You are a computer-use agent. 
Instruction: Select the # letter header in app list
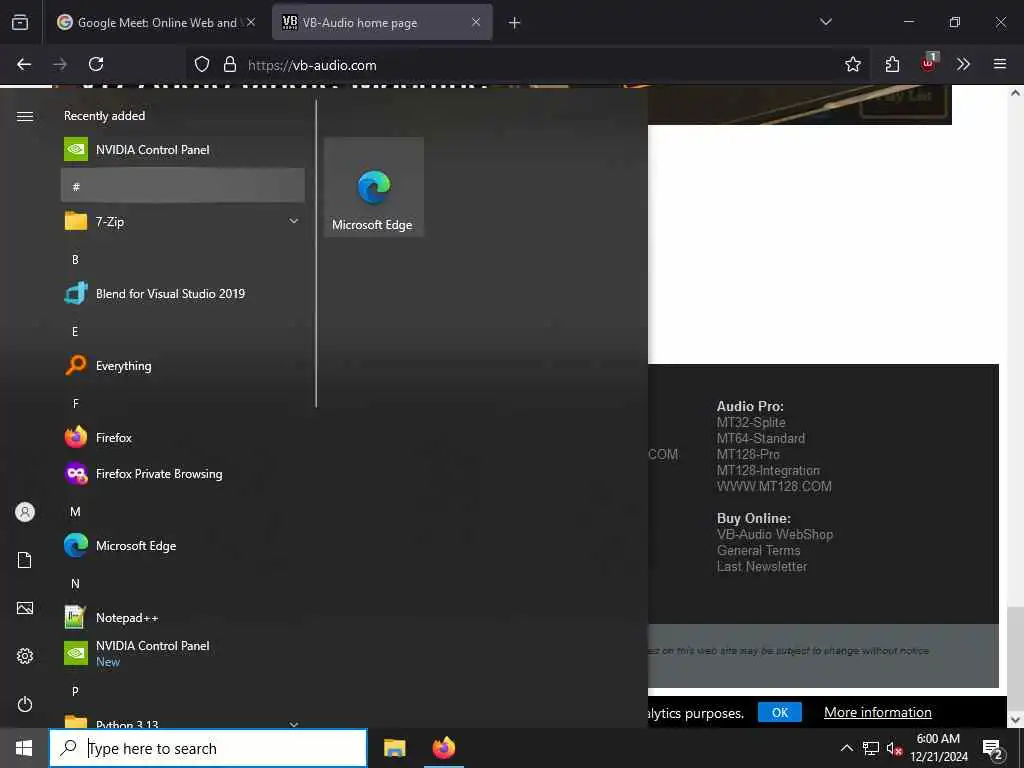pyautogui.click(x=183, y=186)
